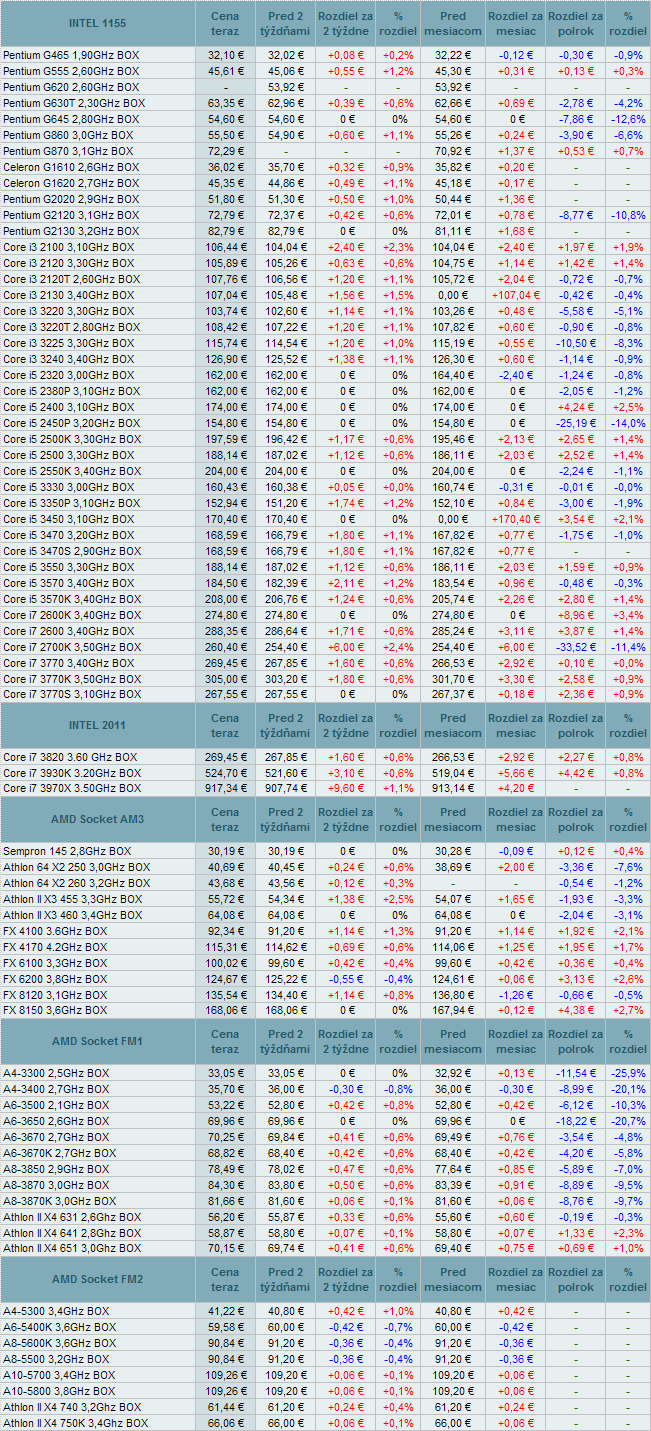Select A6-3670K 2,7GHz BOX
Image resolution: width=651 pixels, height=1431 pixels.
[60, 1154]
